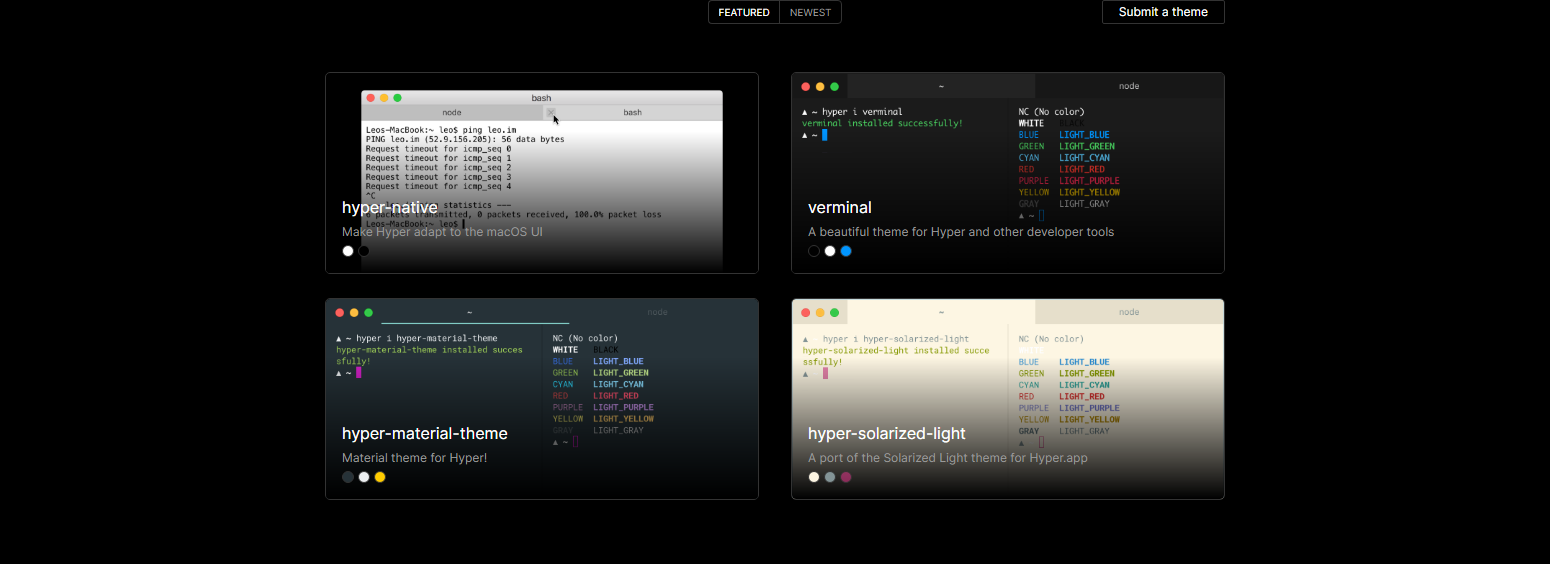Image resolution: width=1550 pixels, height=564 pixels.
Task: Select white color swatch under hyper-native
Action: point(348,251)
